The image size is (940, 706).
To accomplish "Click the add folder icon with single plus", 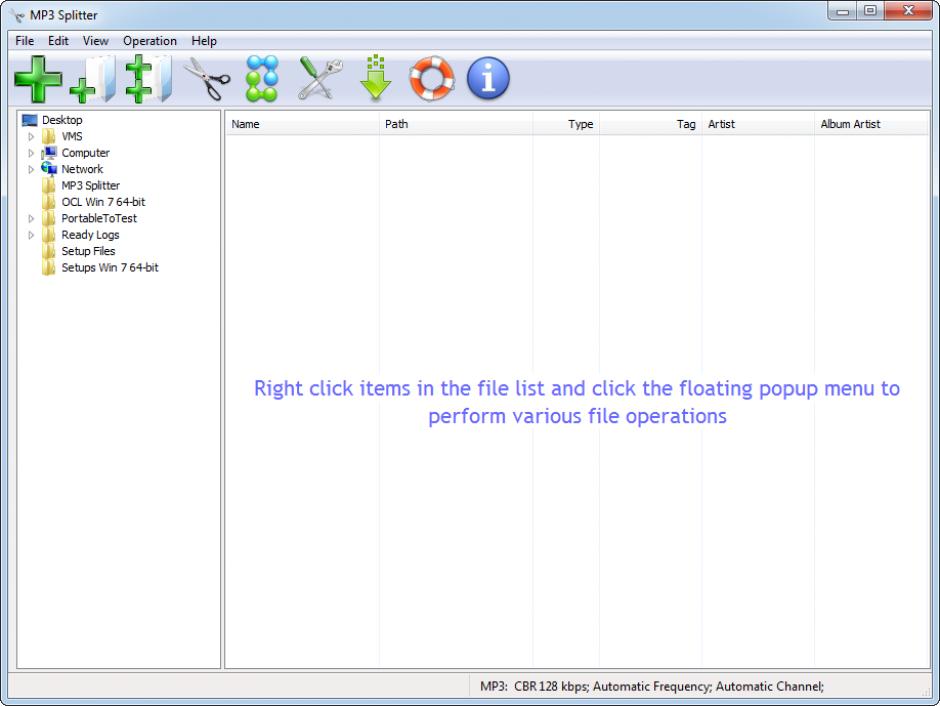I will pyautogui.click(x=93, y=79).
